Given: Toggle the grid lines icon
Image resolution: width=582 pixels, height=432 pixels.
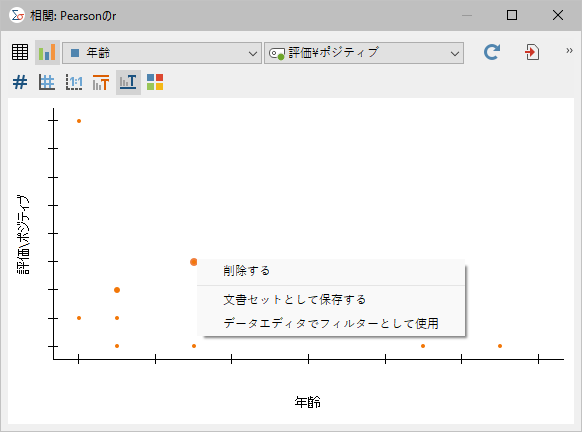Looking at the screenshot, I should pos(47,82).
